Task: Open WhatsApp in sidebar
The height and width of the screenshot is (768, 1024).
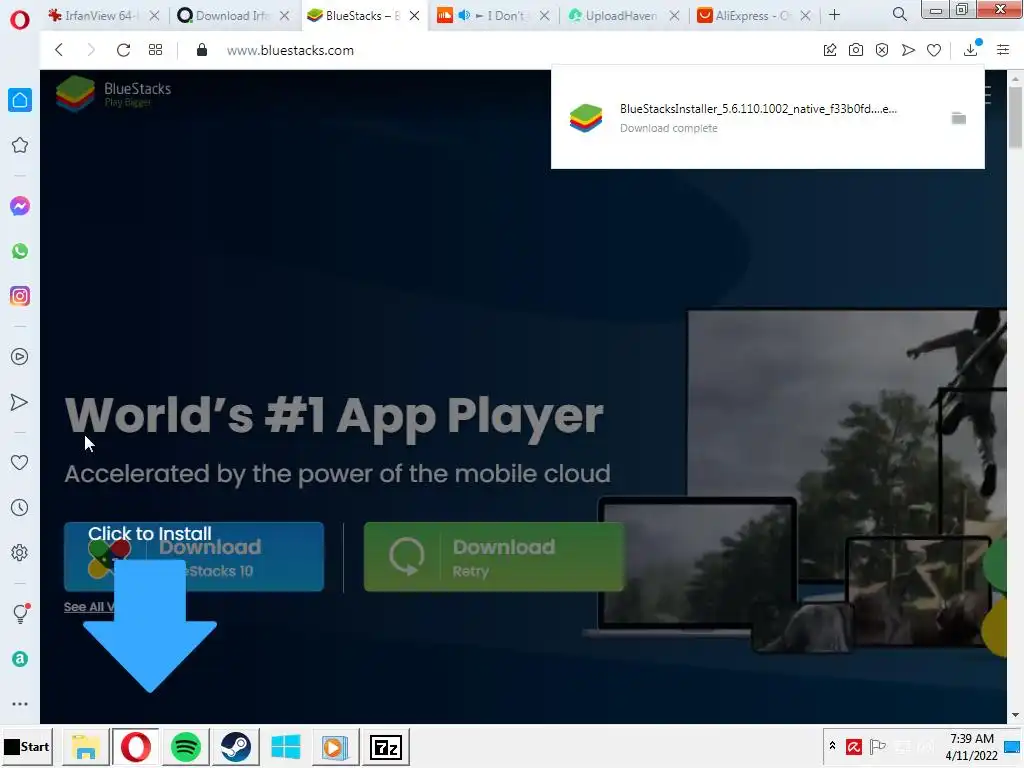Action: coord(20,251)
